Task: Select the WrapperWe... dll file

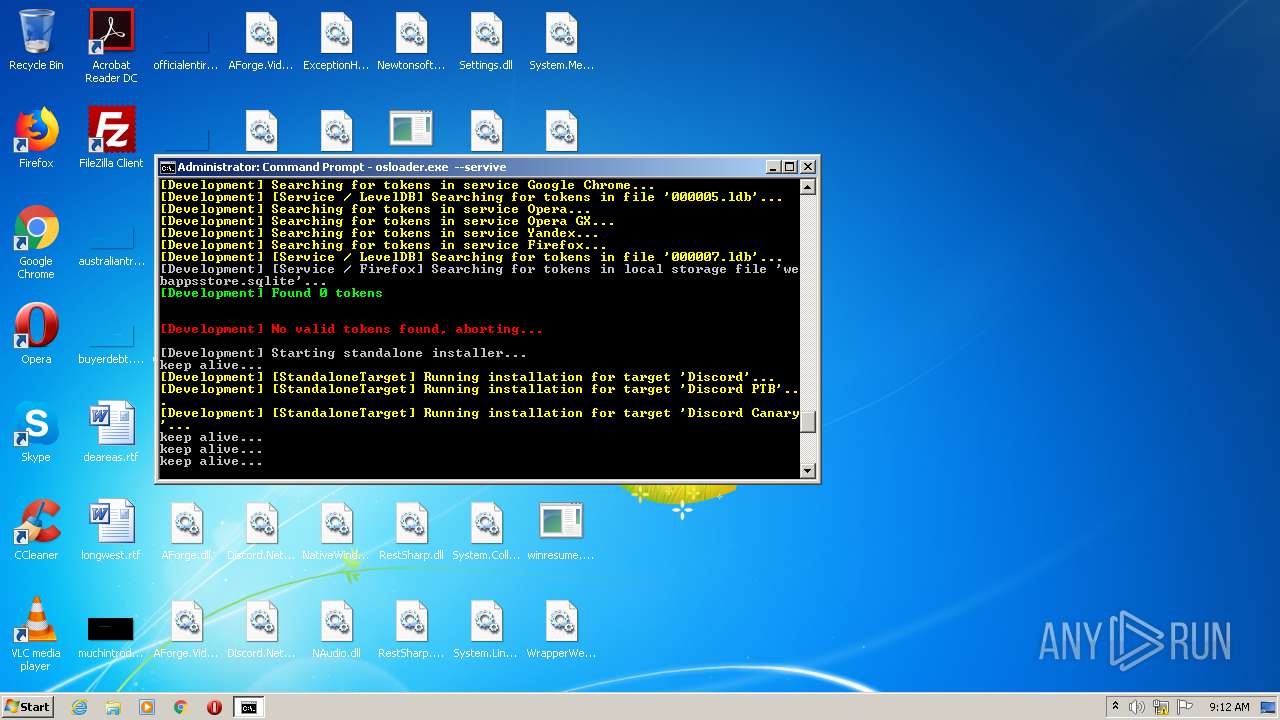Action: 561,628
